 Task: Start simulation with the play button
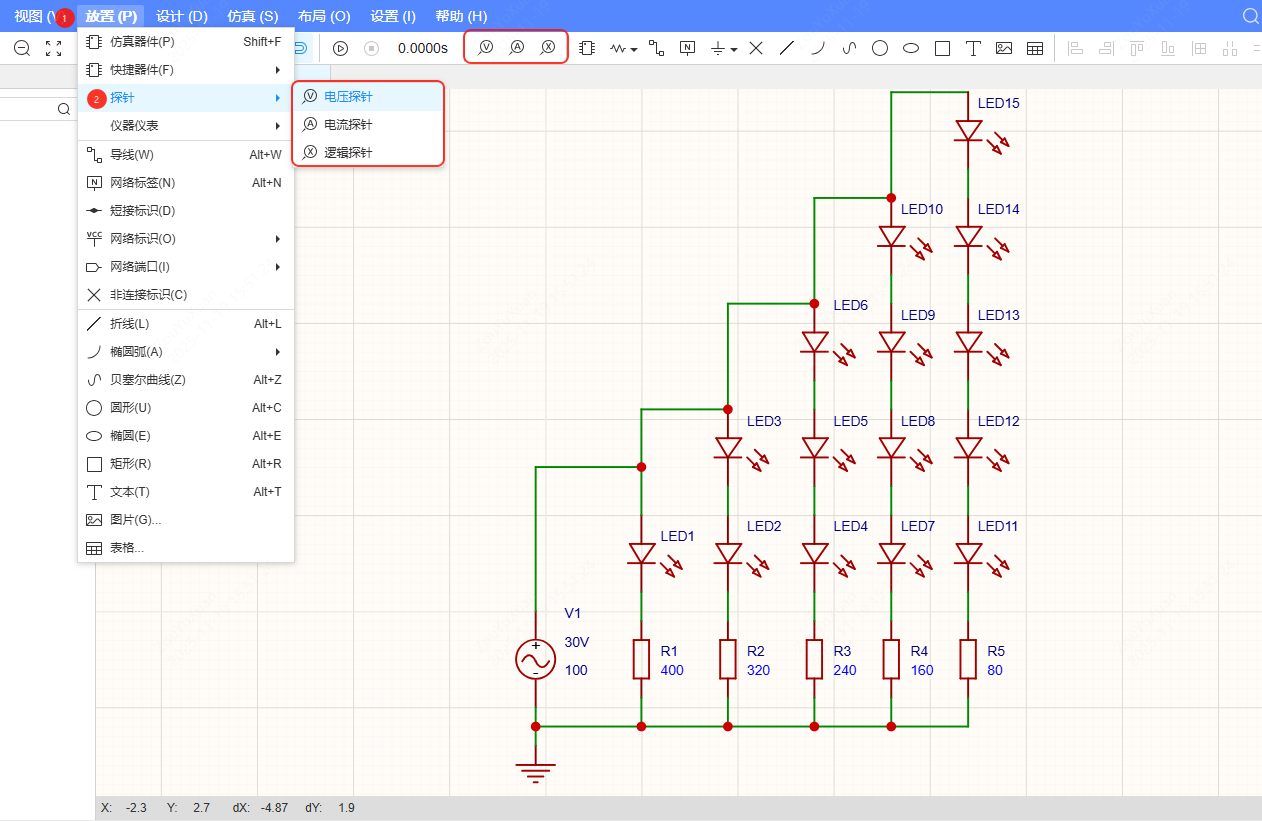(340, 48)
